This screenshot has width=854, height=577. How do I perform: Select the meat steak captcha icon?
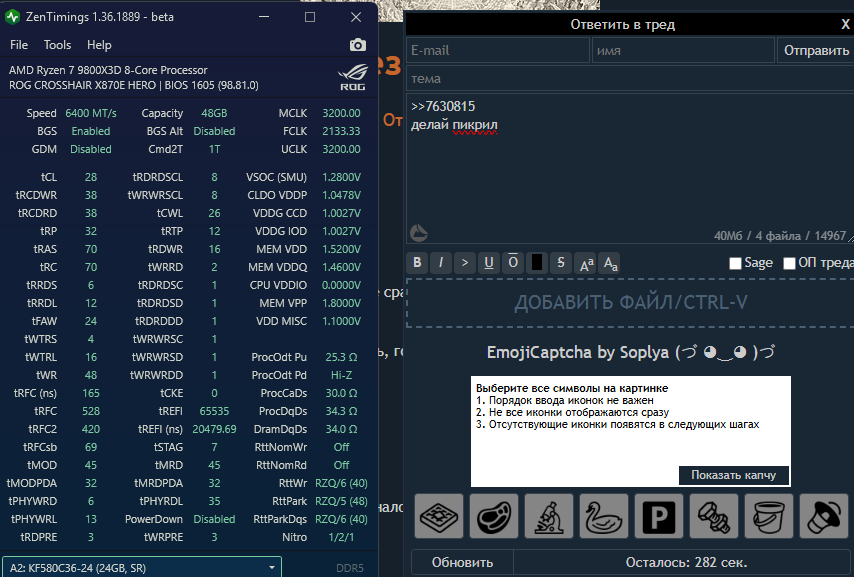(494, 515)
